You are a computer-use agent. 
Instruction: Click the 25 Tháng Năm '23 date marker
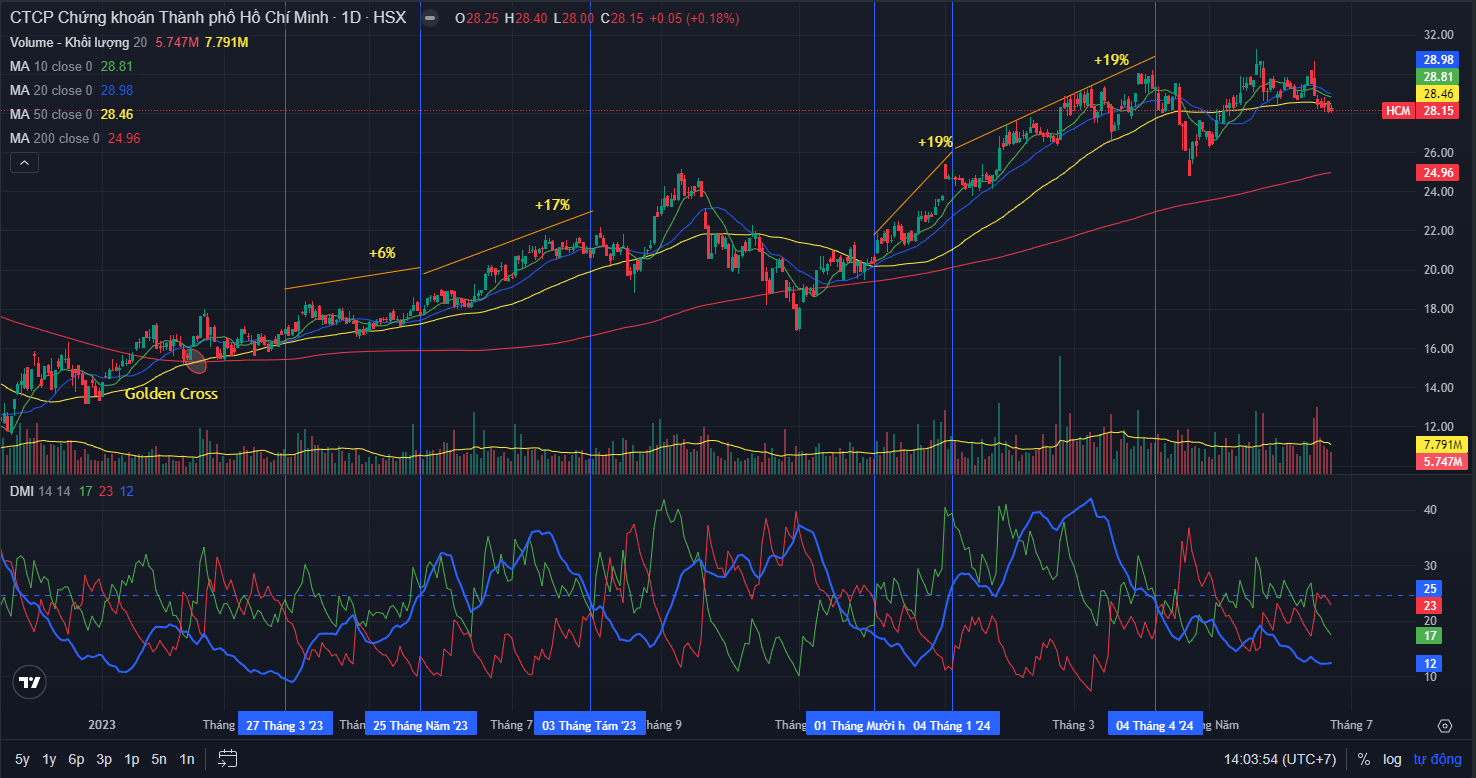point(420,725)
